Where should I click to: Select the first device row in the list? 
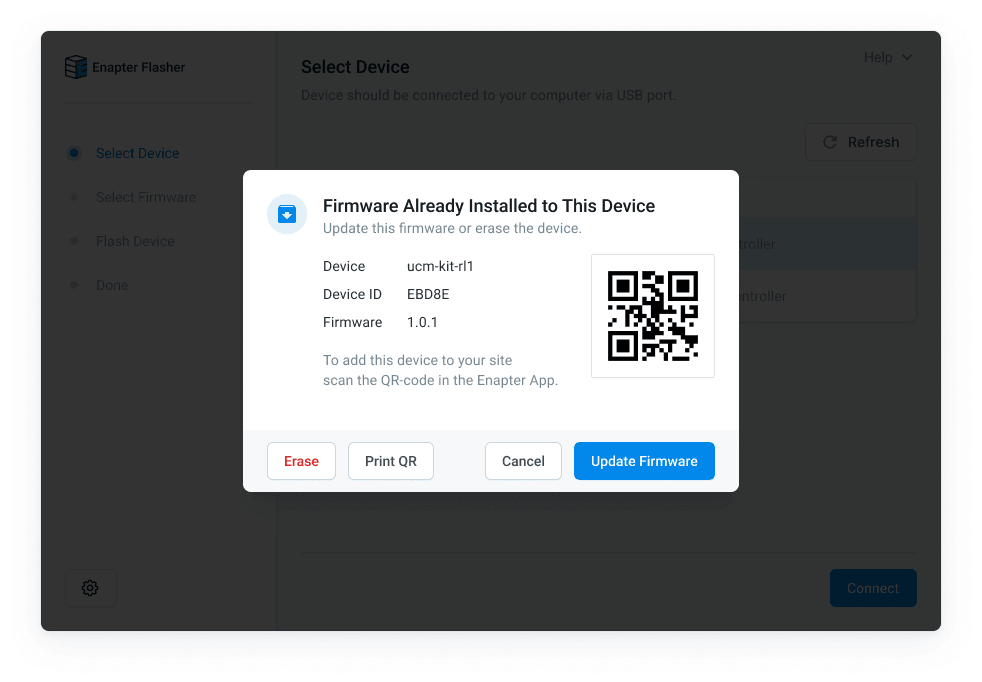[828, 244]
